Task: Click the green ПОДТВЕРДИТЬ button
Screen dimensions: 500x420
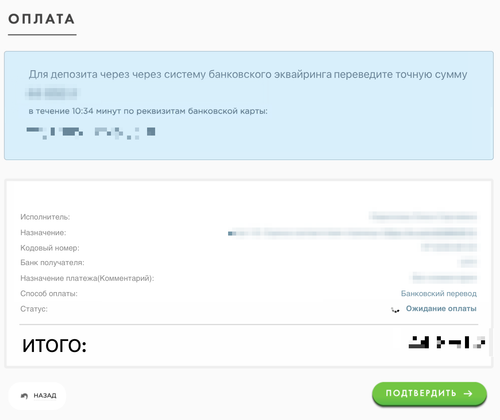Action: 429,393
